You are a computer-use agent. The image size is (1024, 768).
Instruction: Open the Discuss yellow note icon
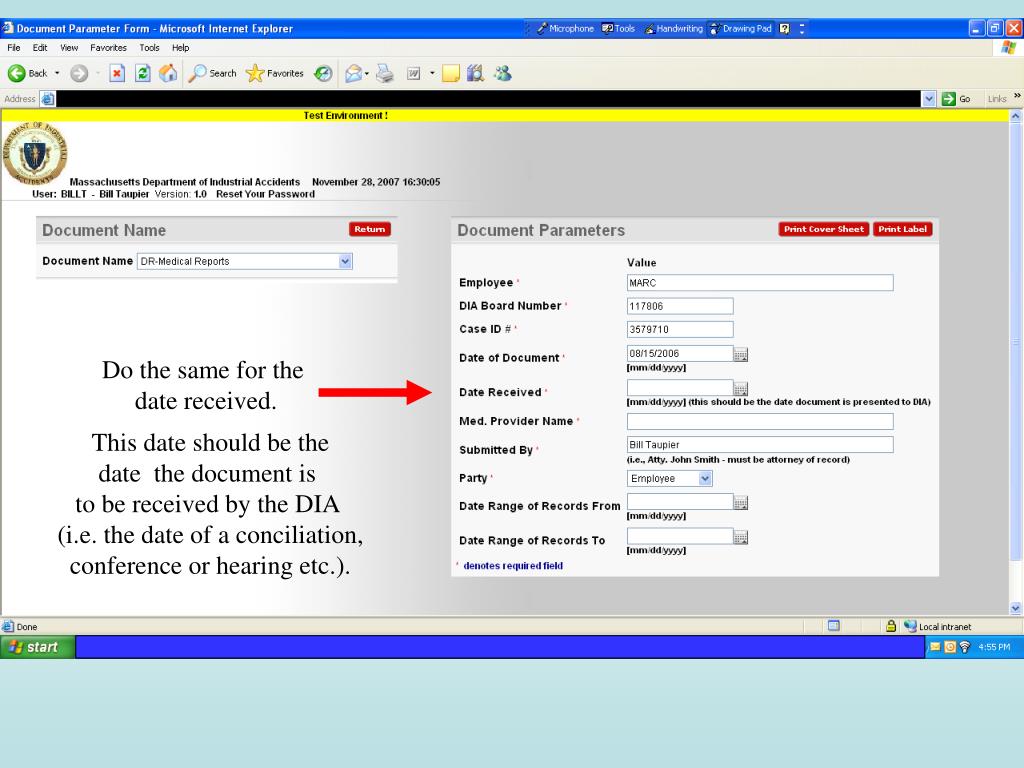[451, 73]
